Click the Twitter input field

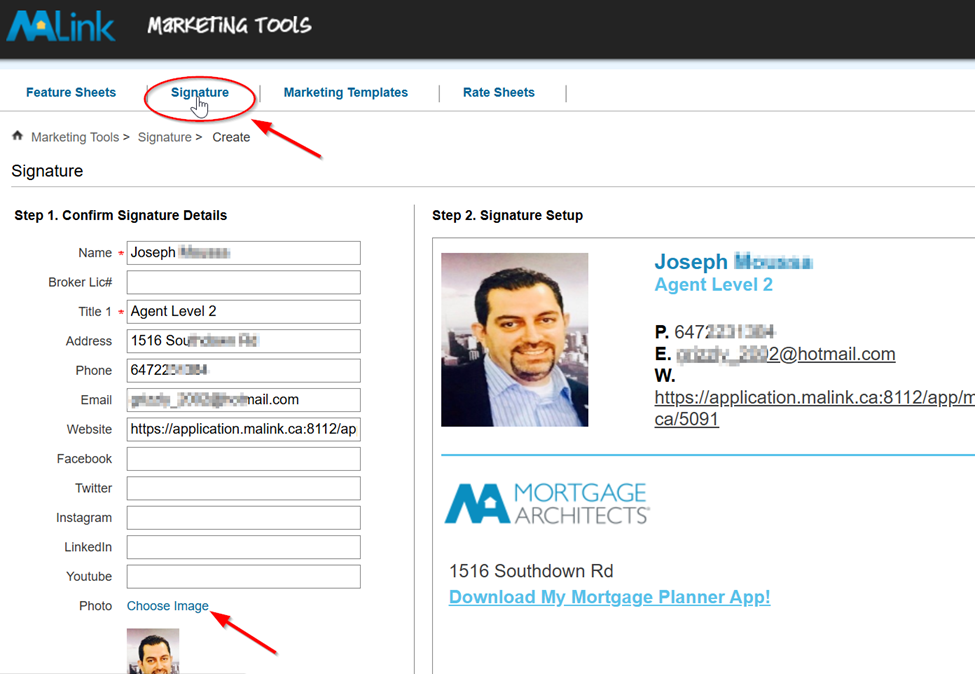click(244, 488)
